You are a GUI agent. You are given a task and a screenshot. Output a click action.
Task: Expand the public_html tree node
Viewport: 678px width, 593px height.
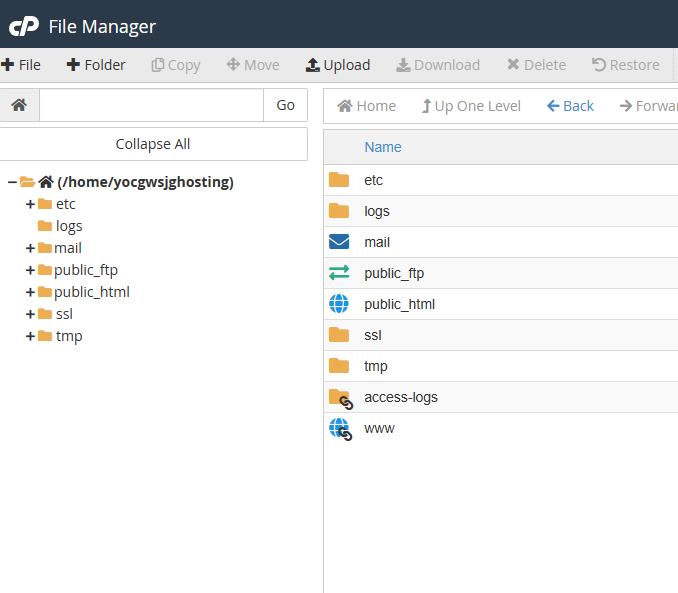(x=30, y=292)
